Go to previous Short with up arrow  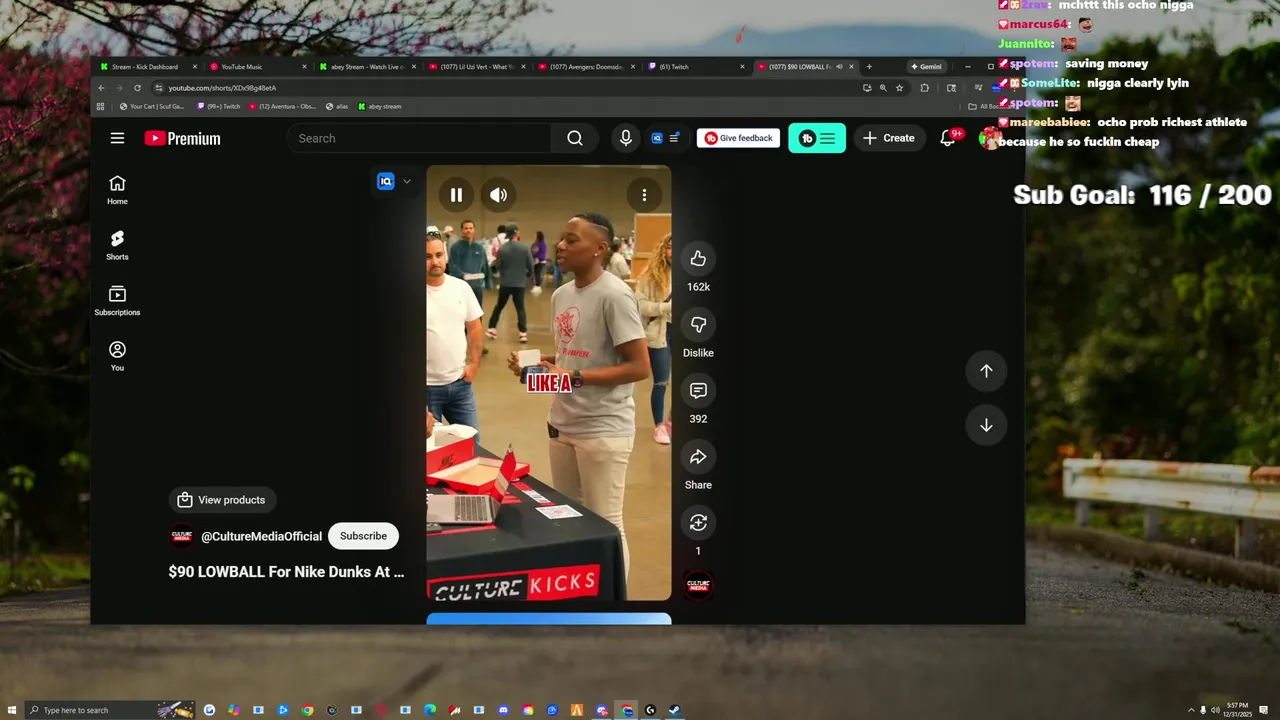click(986, 371)
